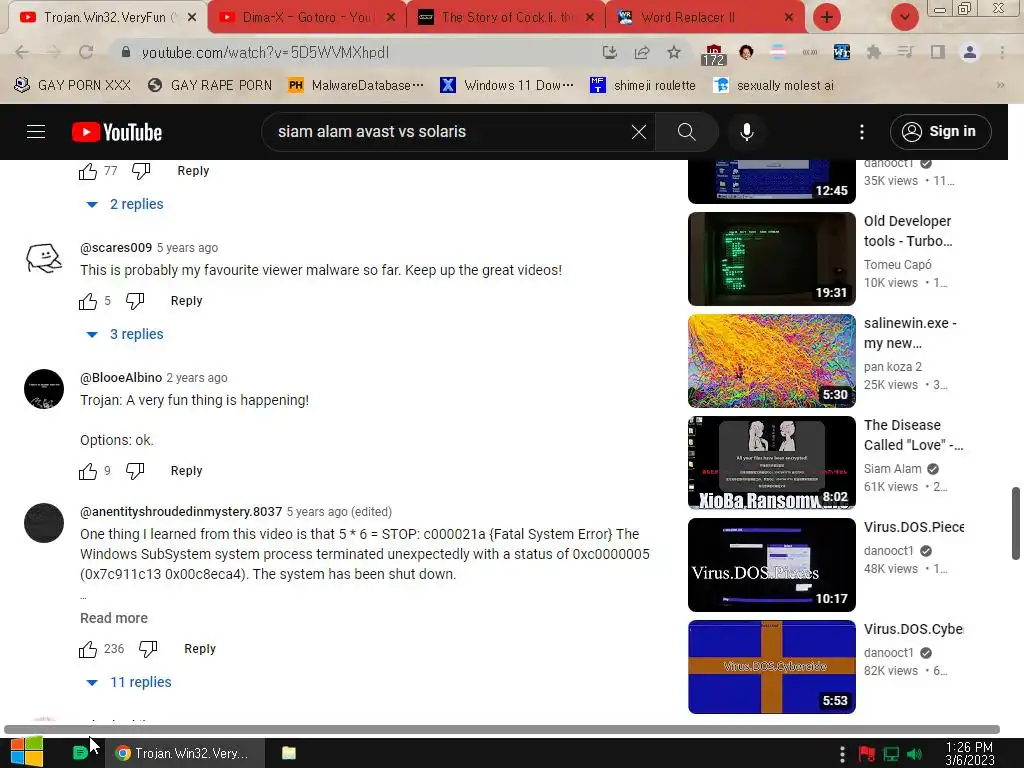Reply to the @BlooeAlbino comment

click(186, 471)
